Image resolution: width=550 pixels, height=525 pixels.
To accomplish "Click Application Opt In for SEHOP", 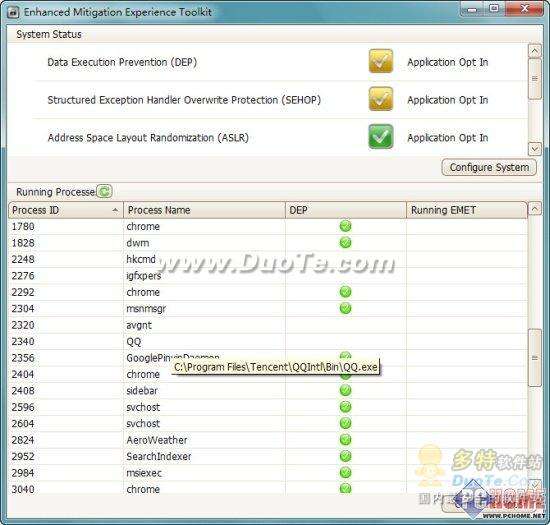I will click(448, 100).
